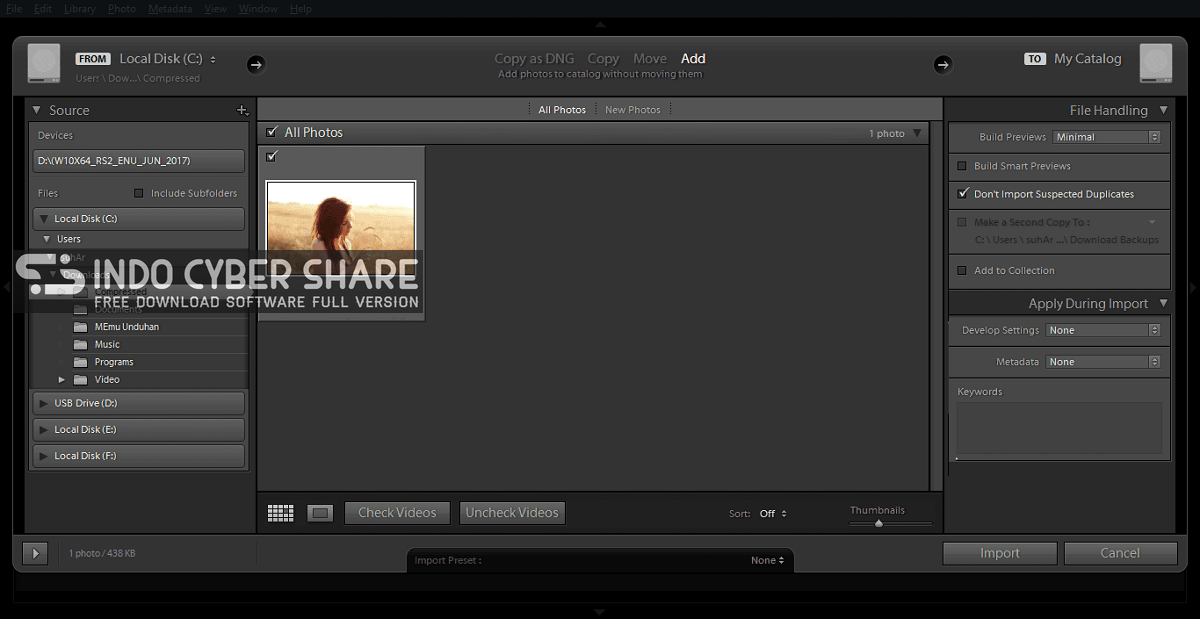Click the MEmu Unduhan folder icon
Screen dimensions: 1200x619
click(80, 327)
